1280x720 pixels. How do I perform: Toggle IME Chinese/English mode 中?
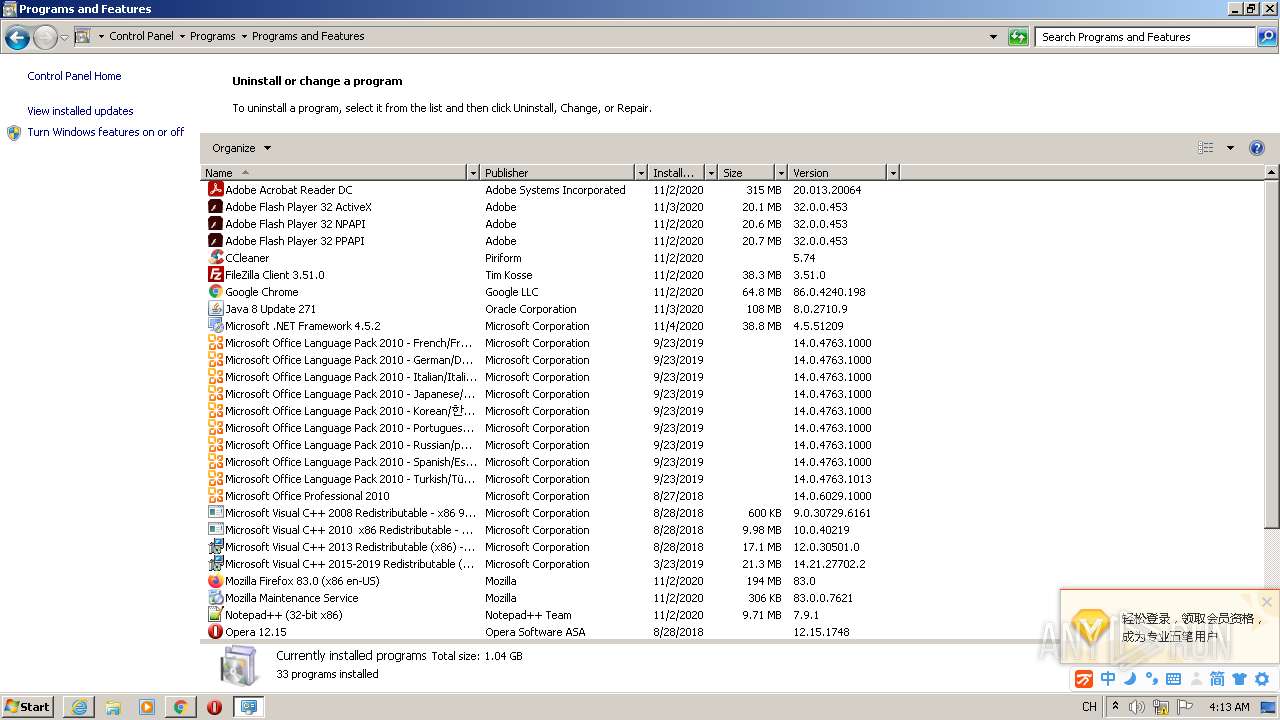tap(1108, 679)
